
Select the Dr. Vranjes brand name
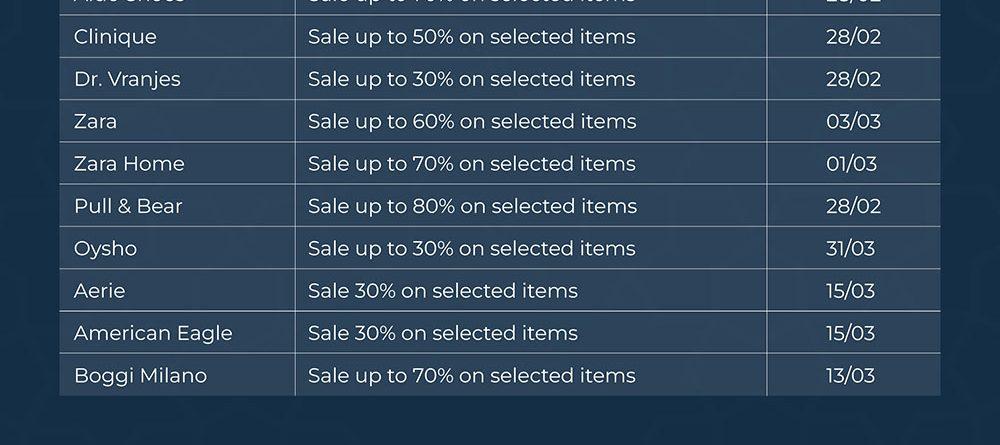[127, 79]
